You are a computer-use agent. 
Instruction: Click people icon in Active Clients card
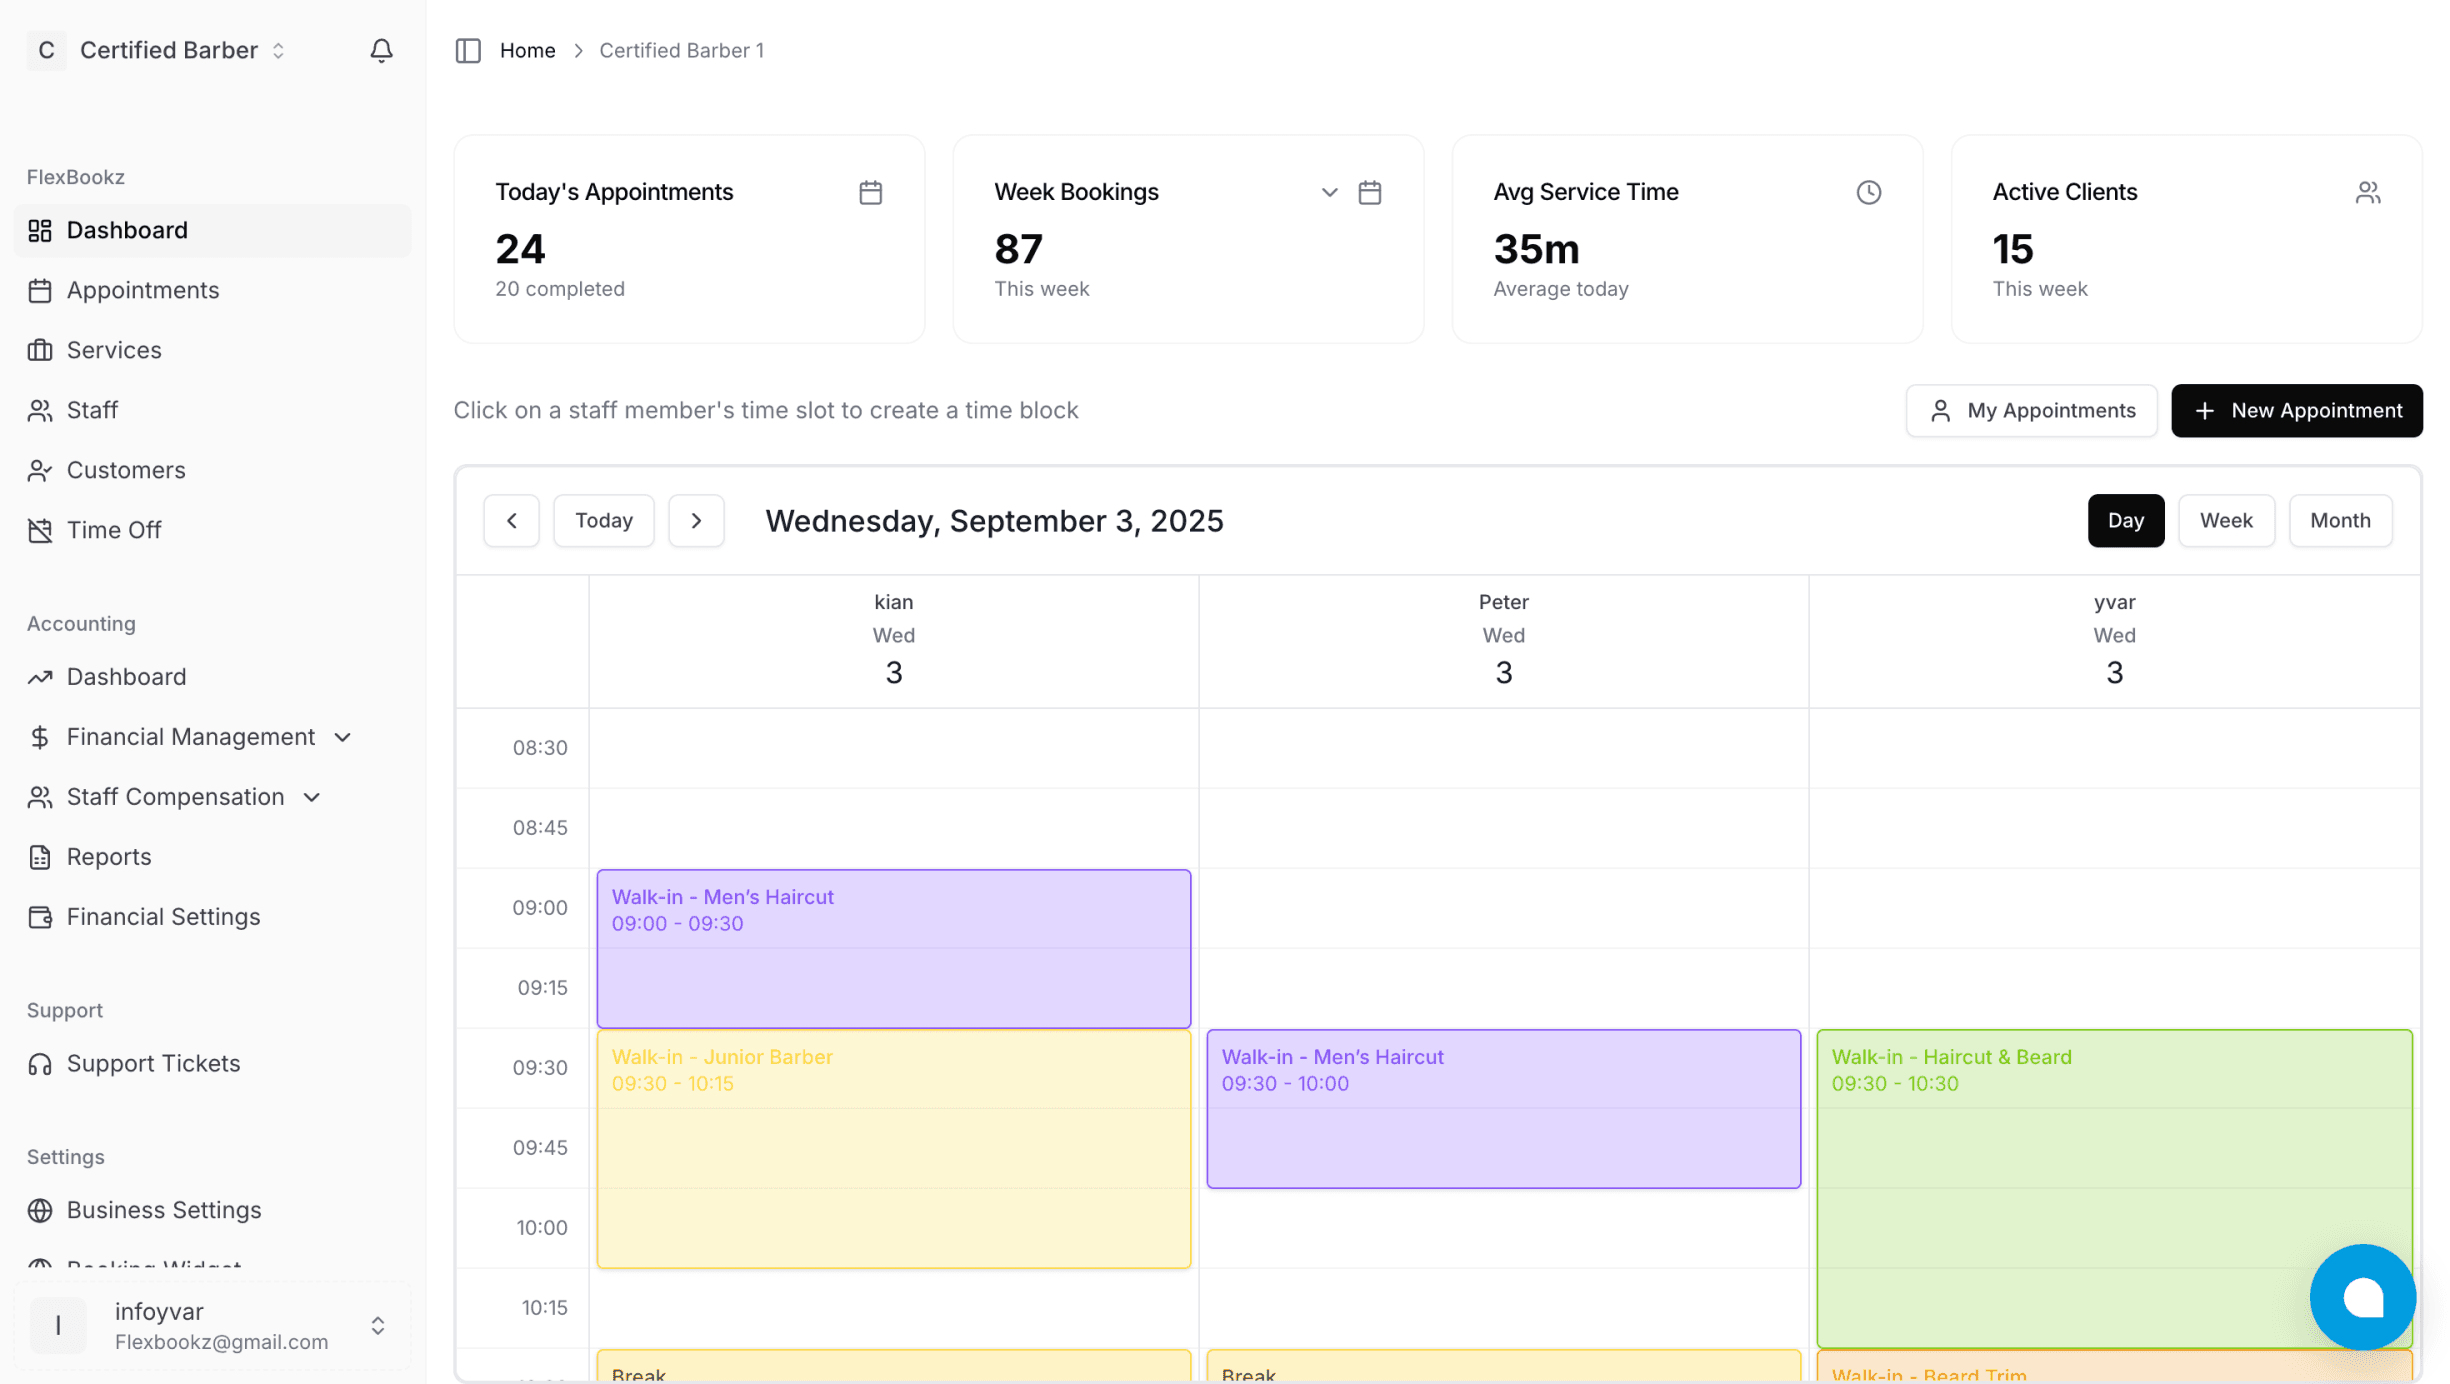[2367, 192]
